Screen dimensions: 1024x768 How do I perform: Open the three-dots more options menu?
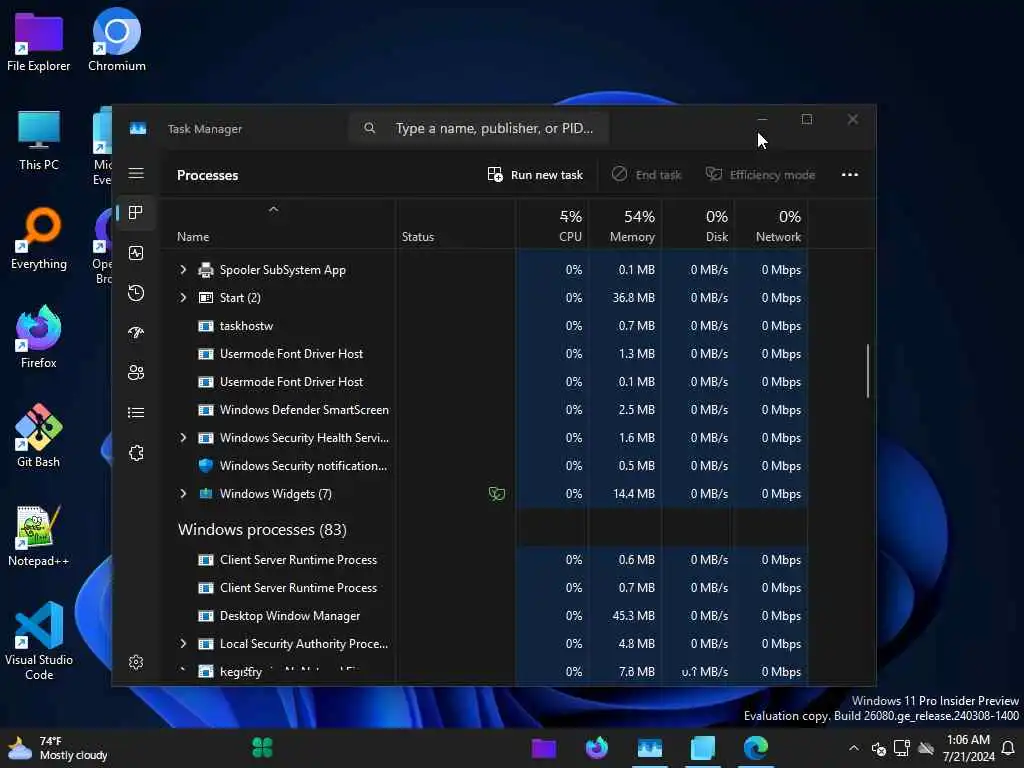(x=850, y=174)
